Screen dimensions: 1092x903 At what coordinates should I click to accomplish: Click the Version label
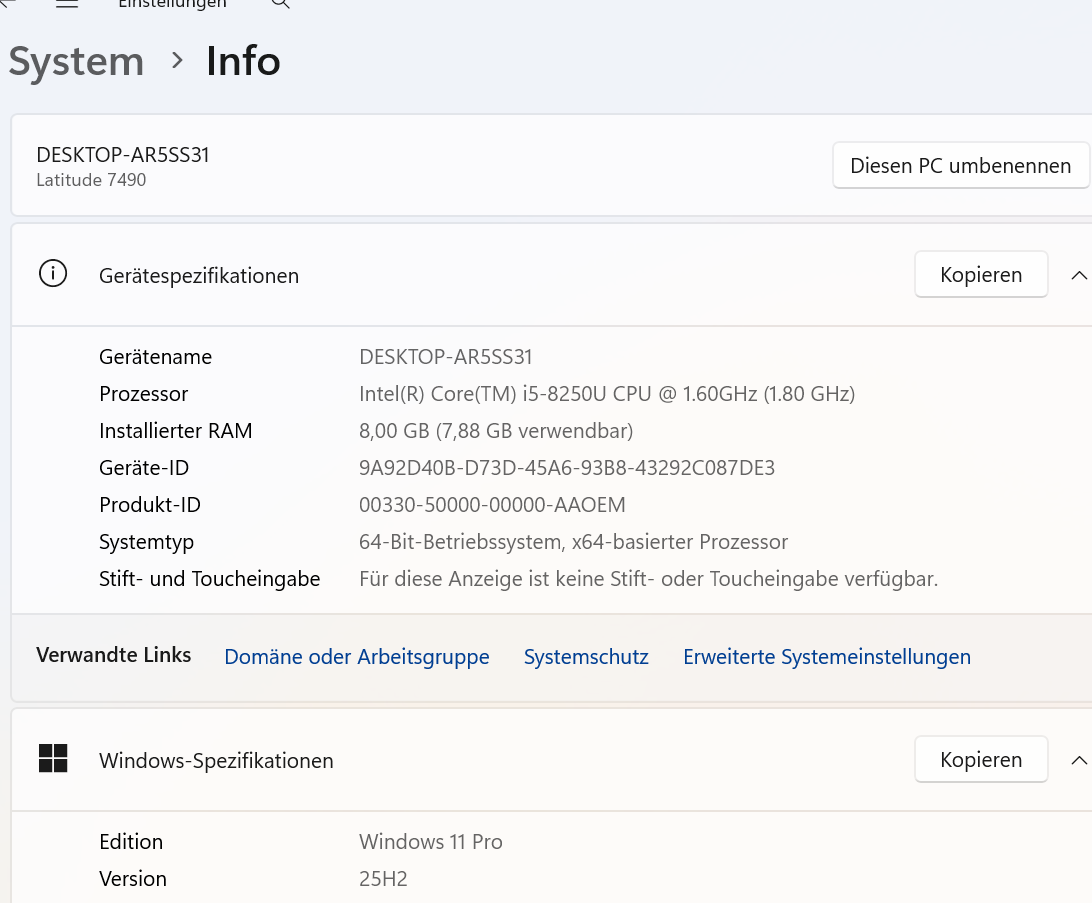(132, 879)
